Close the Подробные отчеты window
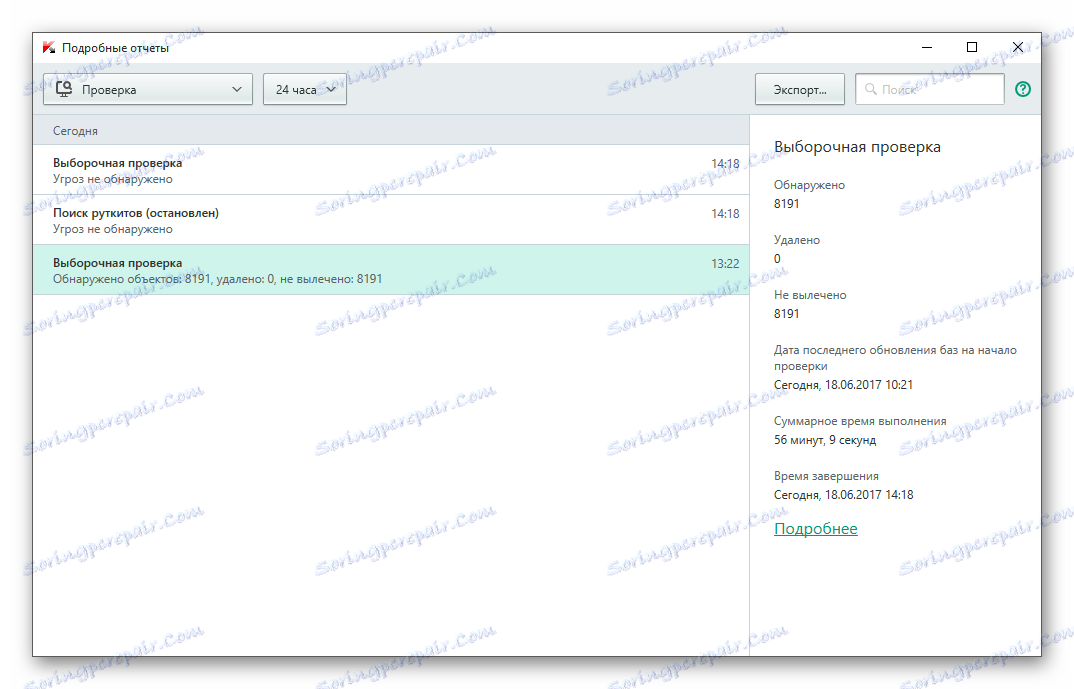Image resolution: width=1074 pixels, height=689 pixels. tap(1018, 47)
